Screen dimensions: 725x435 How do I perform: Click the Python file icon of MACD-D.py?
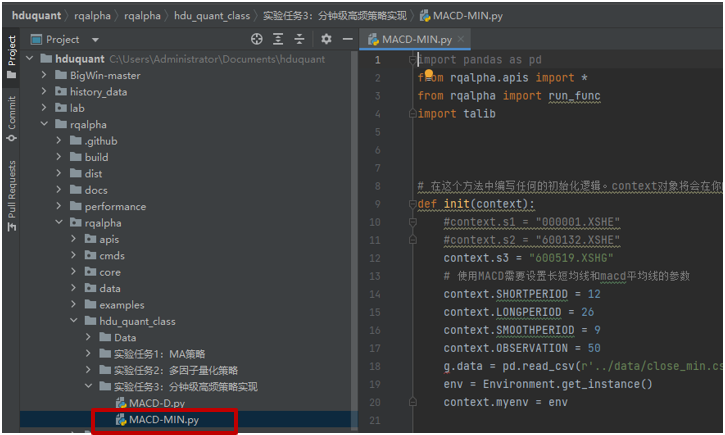tap(121, 403)
